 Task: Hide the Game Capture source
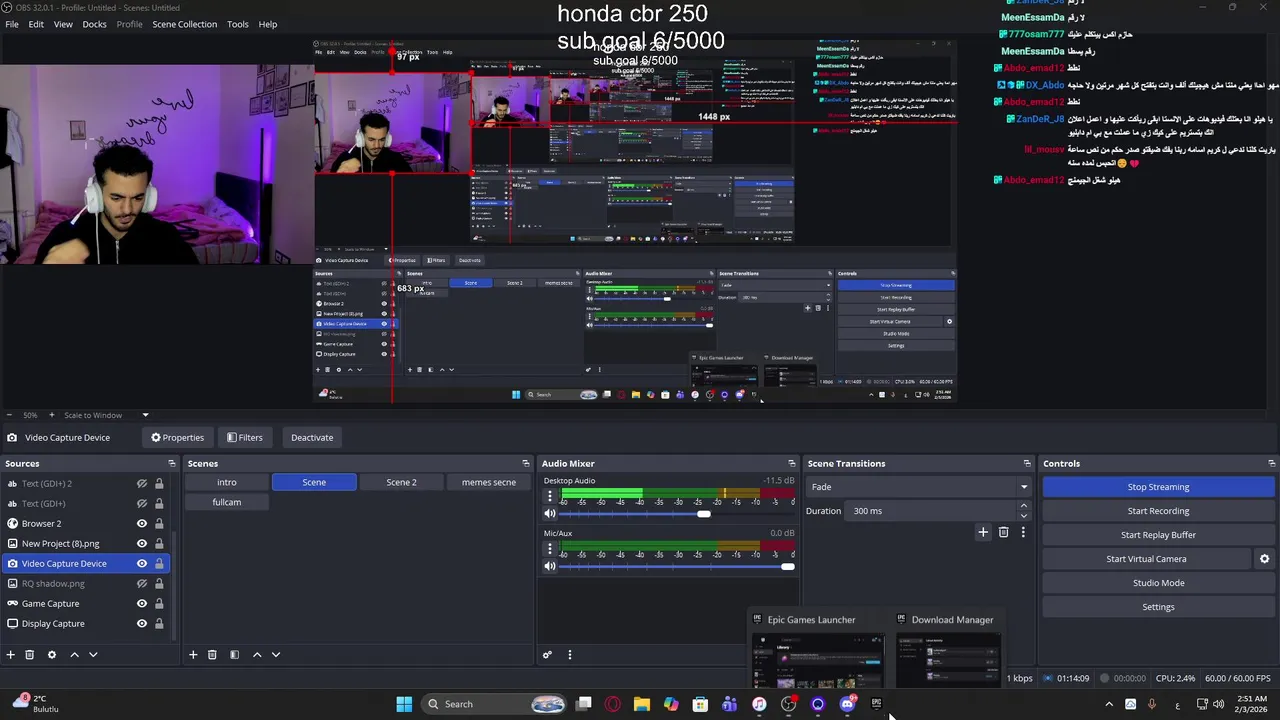[142, 603]
